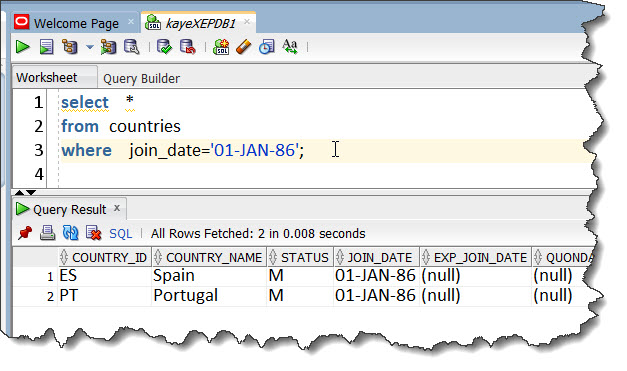Click the '01-JAN-86' string literal in editor
This screenshot has height=371, width=627.
tap(254, 150)
